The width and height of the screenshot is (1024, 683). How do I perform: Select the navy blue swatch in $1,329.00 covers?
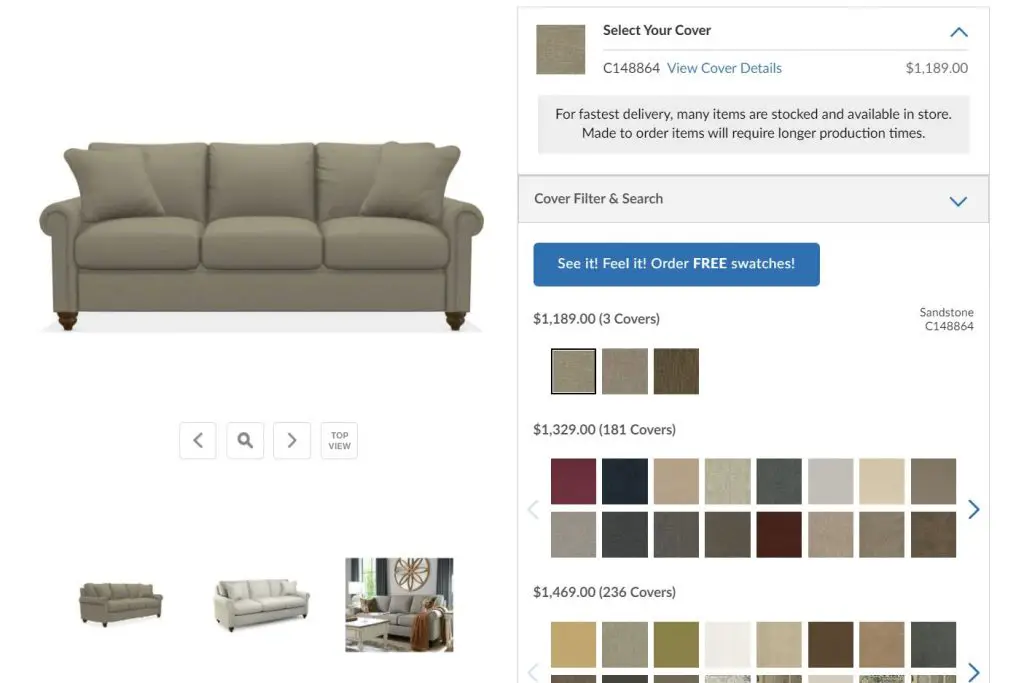624,481
